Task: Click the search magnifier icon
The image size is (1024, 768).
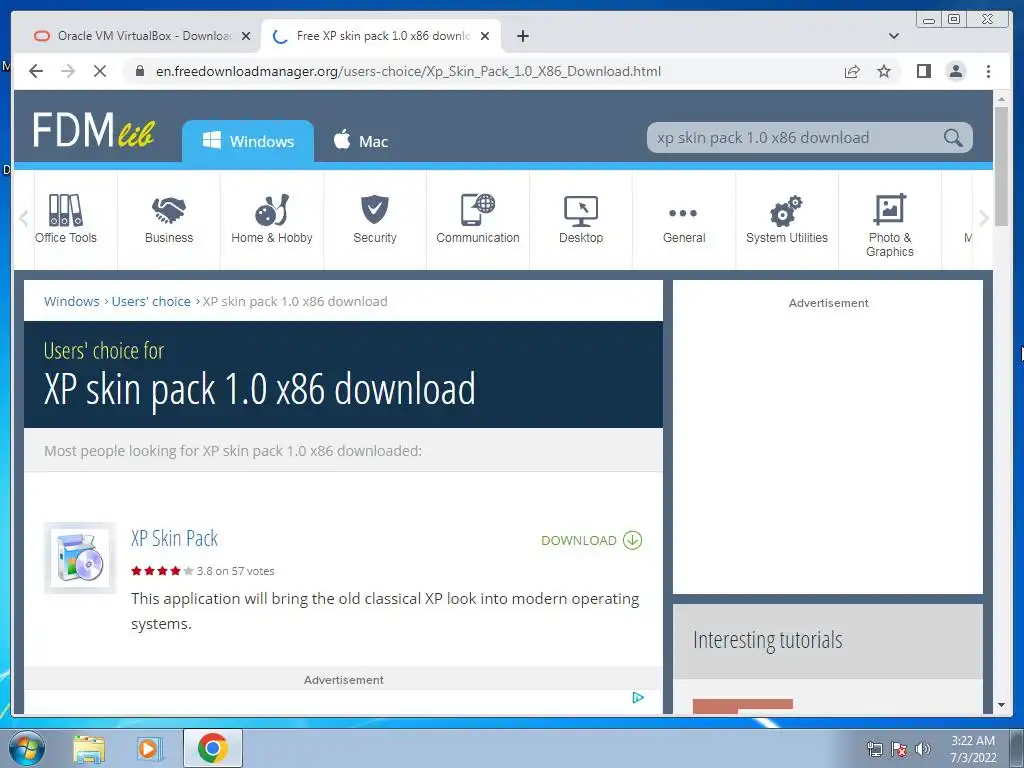Action: 953,138
